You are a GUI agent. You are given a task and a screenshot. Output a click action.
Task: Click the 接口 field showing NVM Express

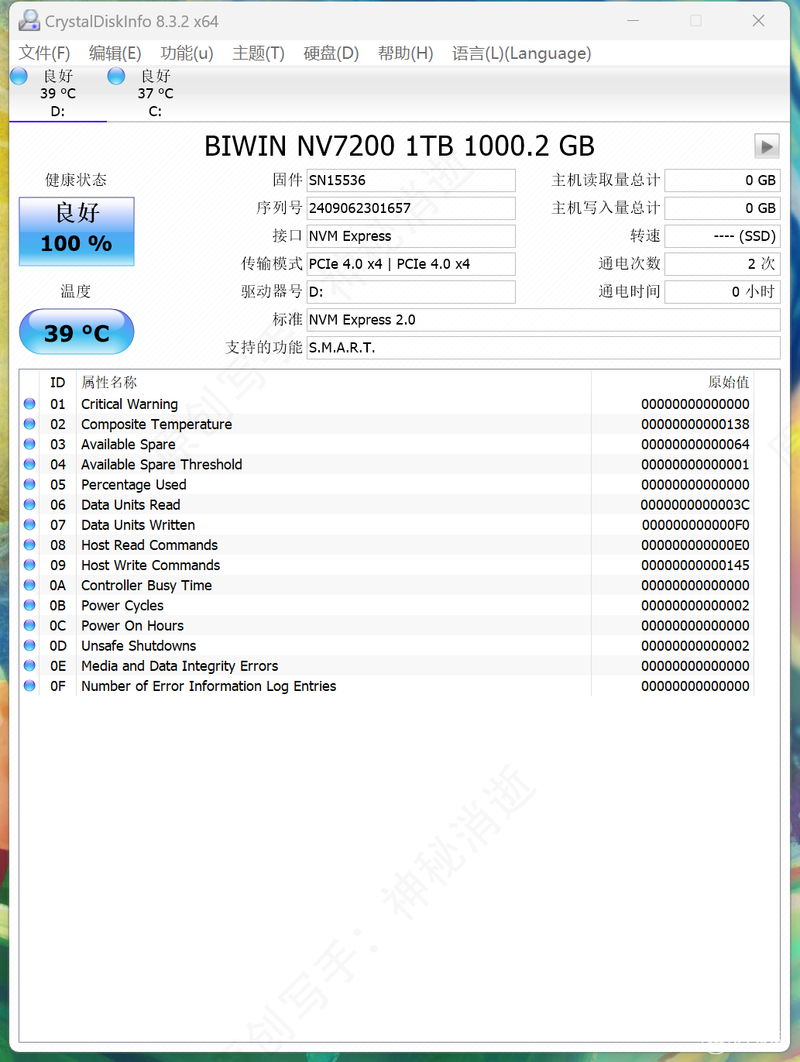click(410, 236)
